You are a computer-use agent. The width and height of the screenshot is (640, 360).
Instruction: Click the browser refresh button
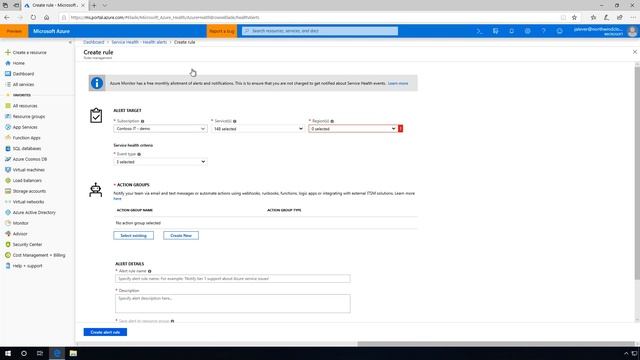pyautogui.click(x=33, y=18)
